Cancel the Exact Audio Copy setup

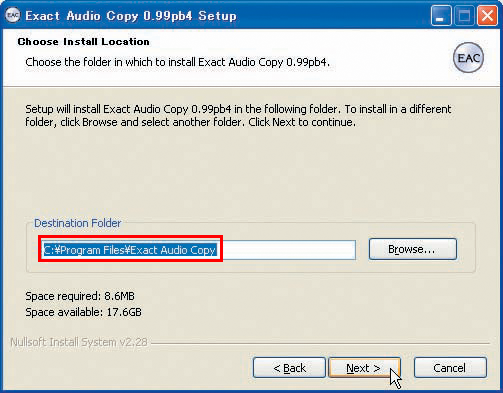point(450,368)
